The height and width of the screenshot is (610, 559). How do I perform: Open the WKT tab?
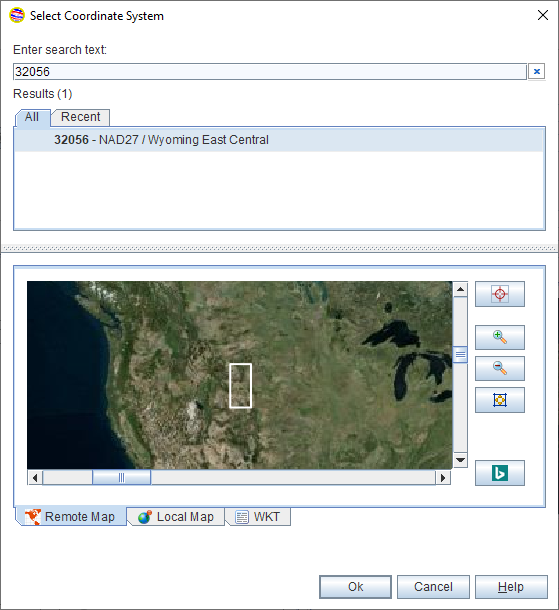tap(258, 517)
